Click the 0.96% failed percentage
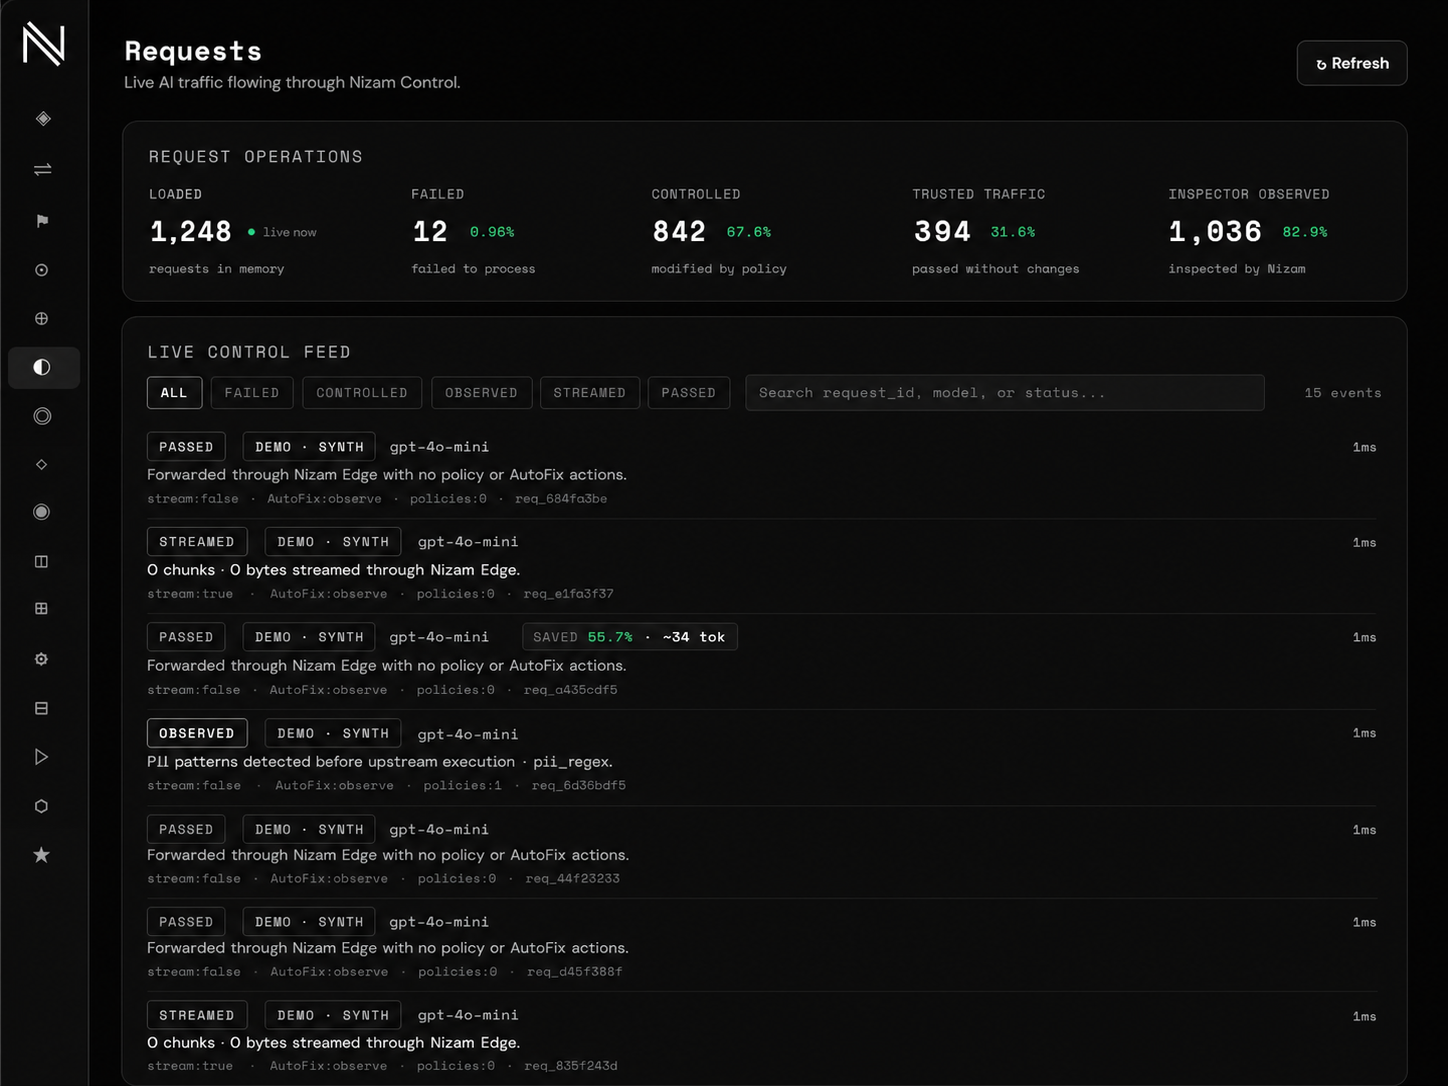 click(492, 232)
